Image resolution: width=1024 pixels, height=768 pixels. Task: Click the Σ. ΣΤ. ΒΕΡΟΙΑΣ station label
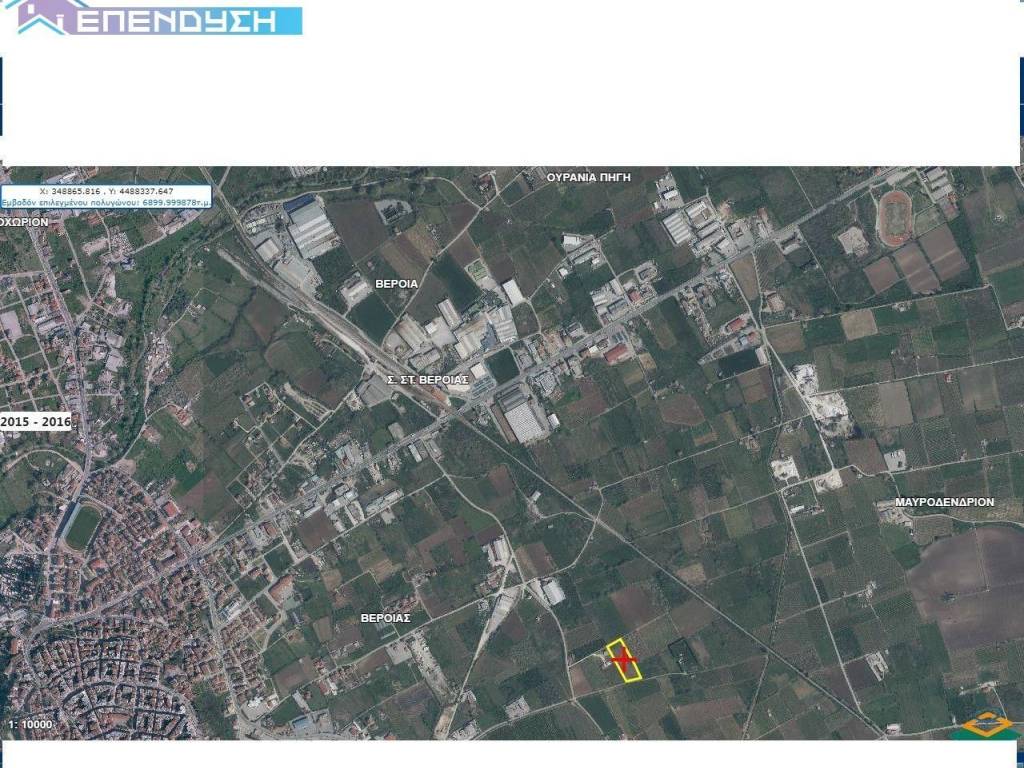coord(428,380)
